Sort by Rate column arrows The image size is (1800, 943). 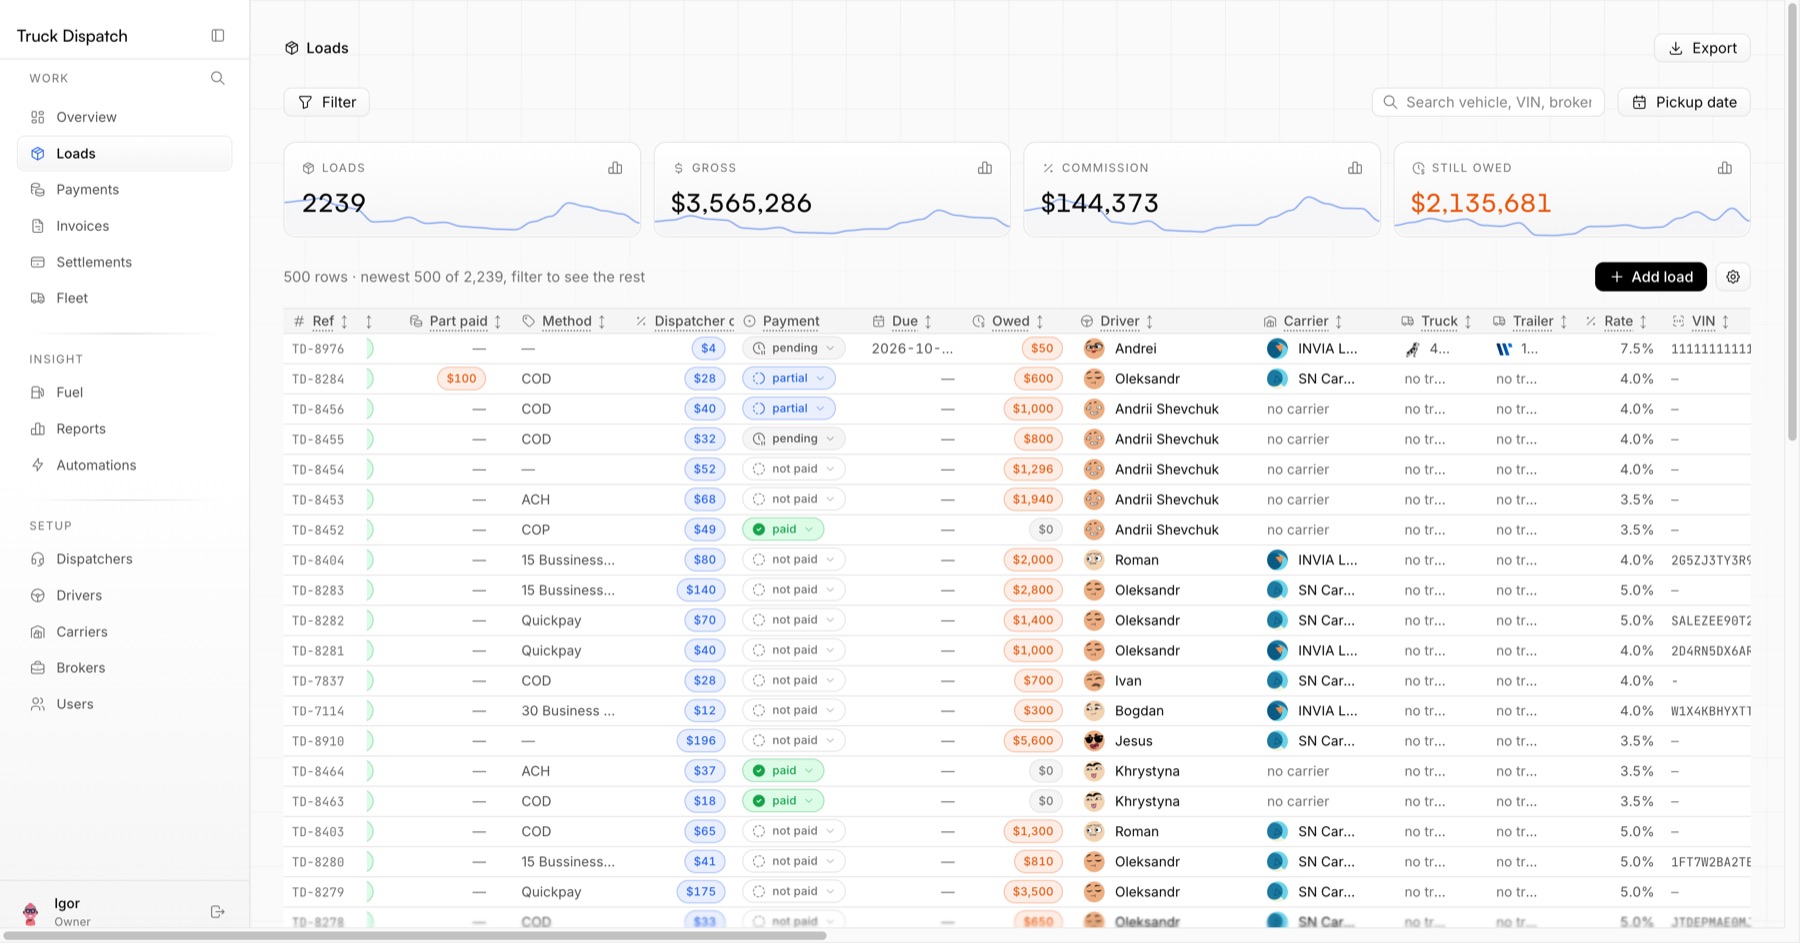tap(1643, 321)
